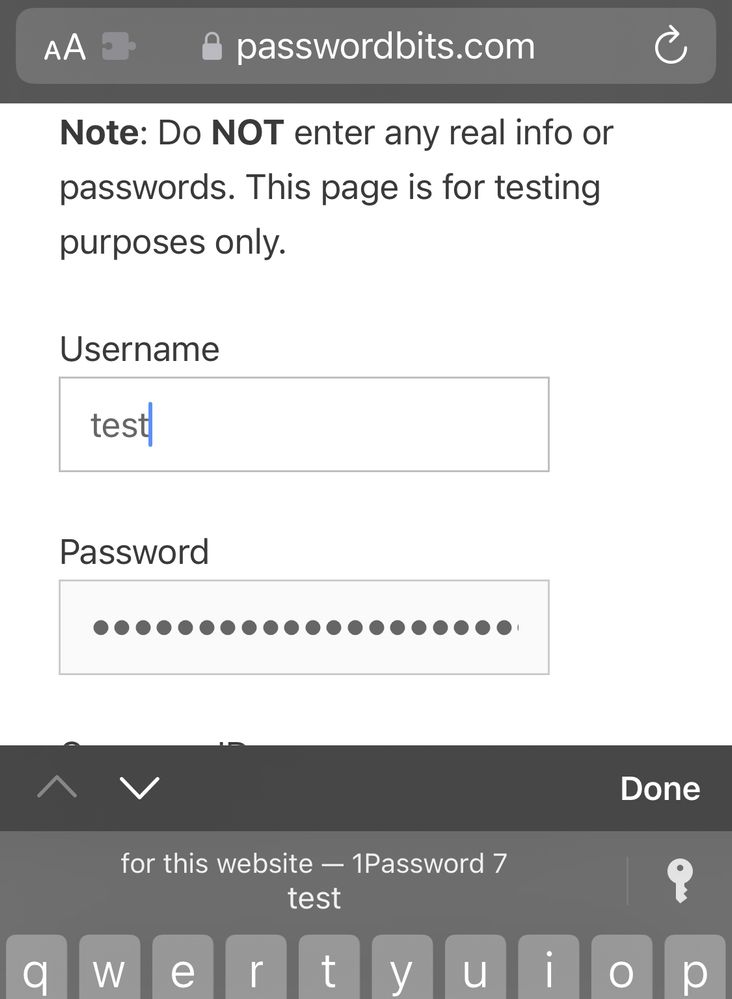732x999 pixels.
Task: Go to previous field with up chevron
Action: click(57, 788)
